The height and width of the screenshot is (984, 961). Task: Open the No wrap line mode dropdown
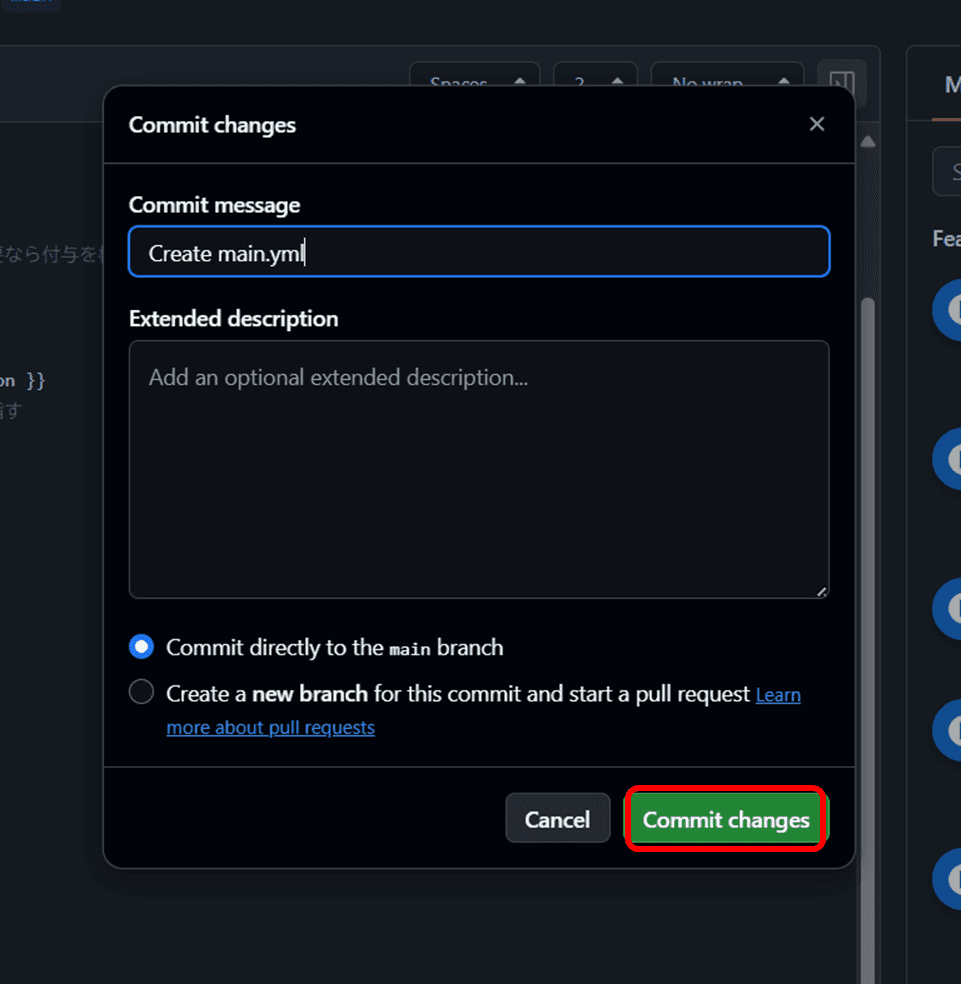click(727, 82)
